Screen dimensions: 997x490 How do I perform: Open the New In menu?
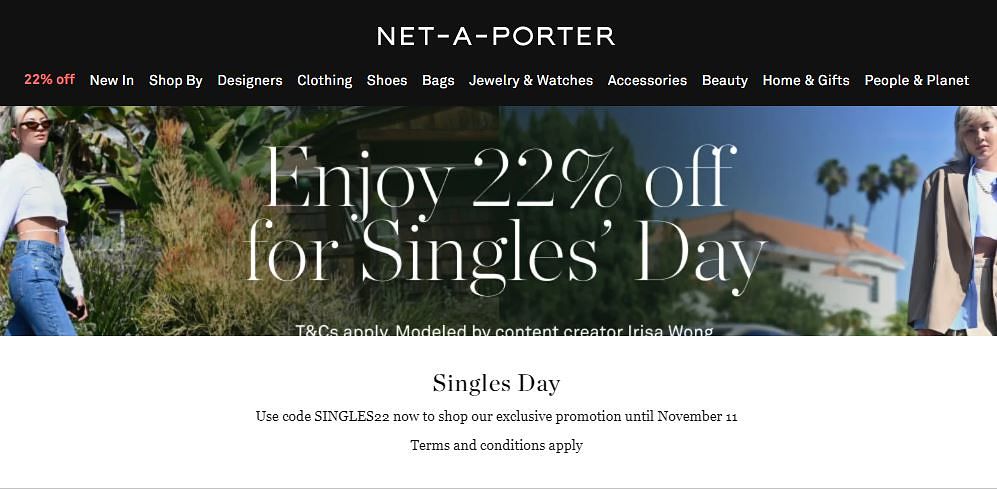(x=111, y=80)
